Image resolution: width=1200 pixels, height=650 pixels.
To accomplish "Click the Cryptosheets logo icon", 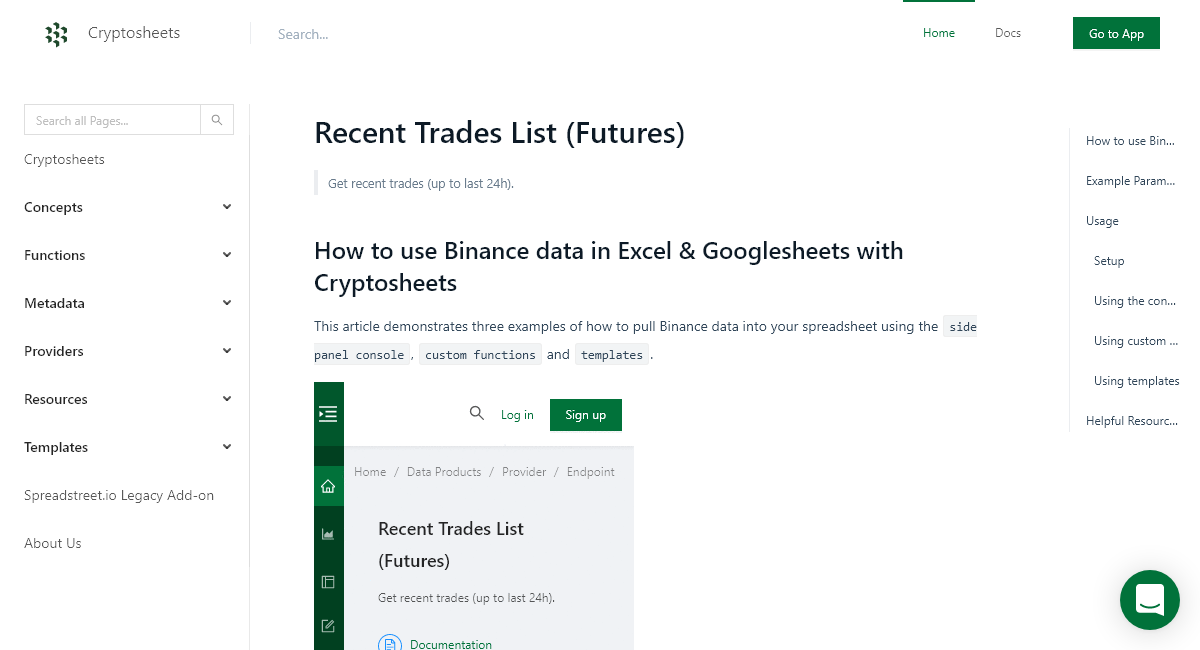I will [57, 33].
